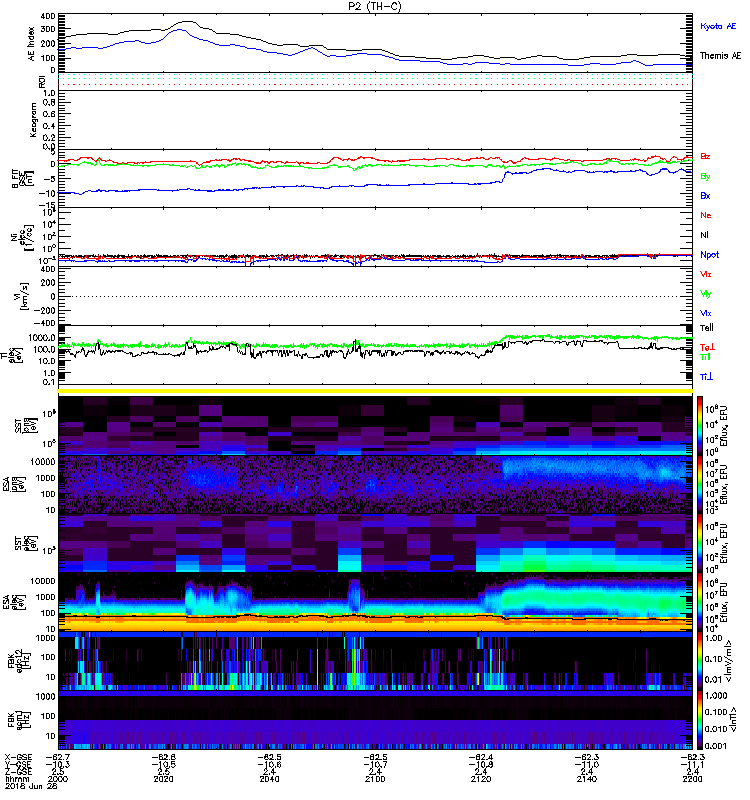
Task: Click the Y-GSE value -11.1
Action: [x=692, y=764]
